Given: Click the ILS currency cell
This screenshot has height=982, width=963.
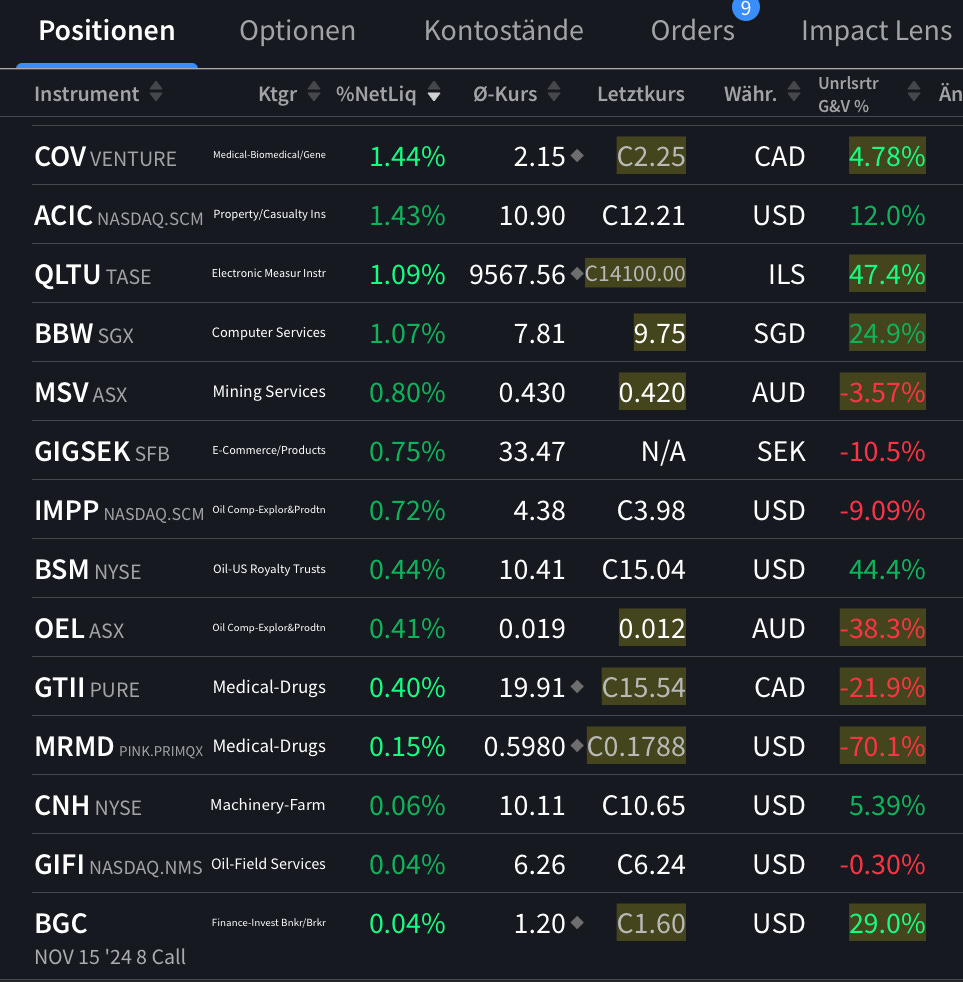Looking at the screenshot, I should pos(786,275).
